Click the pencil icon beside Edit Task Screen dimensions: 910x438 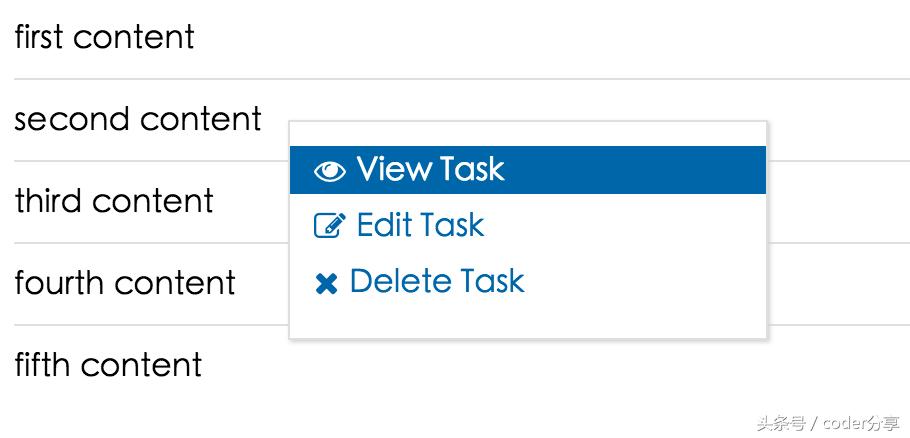click(329, 226)
